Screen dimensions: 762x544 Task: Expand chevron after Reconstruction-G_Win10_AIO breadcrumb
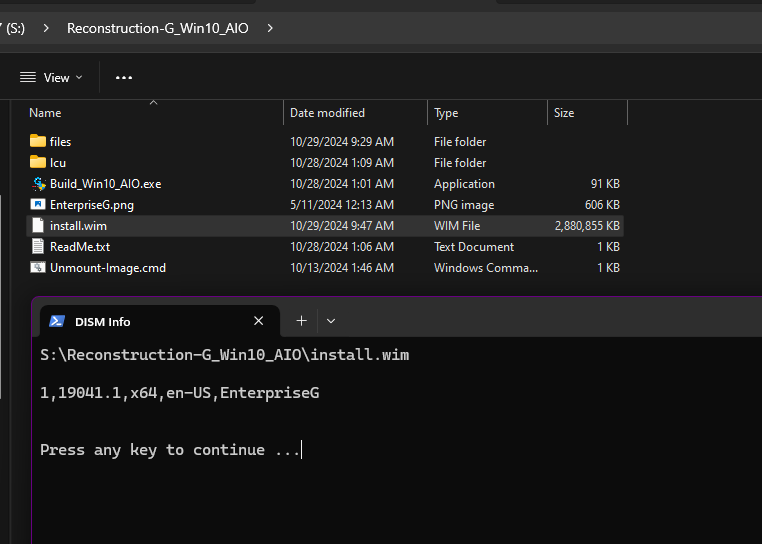tap(270, 28)
